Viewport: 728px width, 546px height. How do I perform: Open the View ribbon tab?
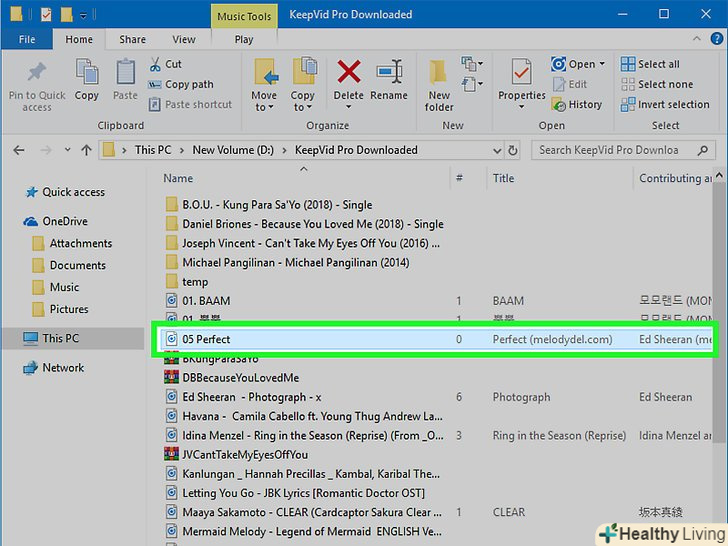point(184,40)
